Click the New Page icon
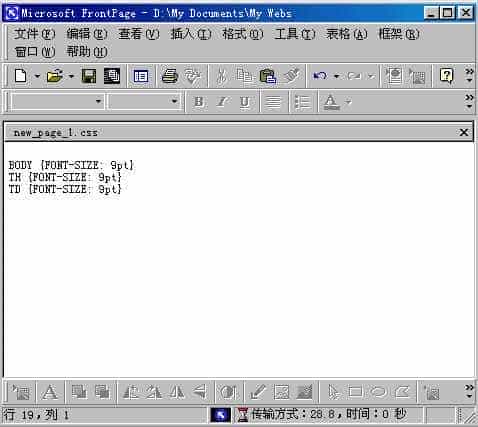The width and height of the screenshot is (478, 427). pyautogui.click(x=21, y=76)
